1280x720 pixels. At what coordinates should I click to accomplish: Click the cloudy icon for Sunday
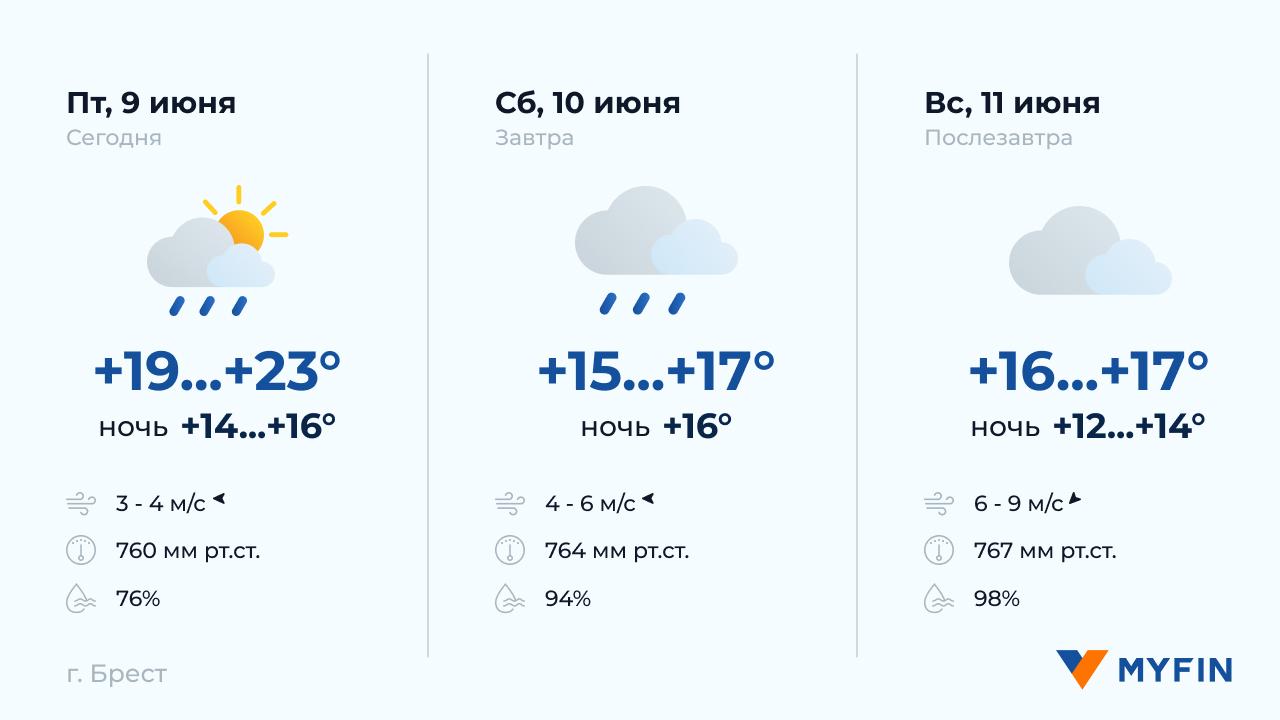click(1089, 252)
